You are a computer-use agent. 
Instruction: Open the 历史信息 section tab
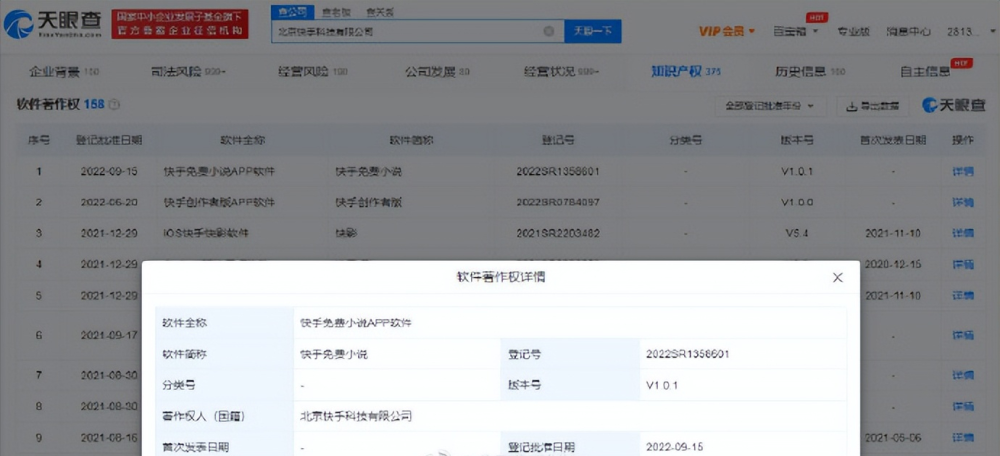(x=810, y=72)
